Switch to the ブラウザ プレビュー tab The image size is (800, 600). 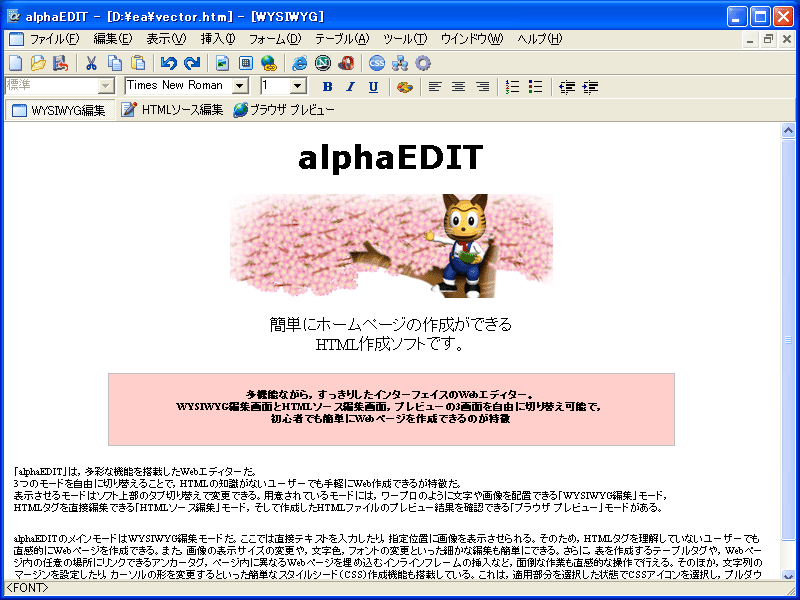(284, 110)
